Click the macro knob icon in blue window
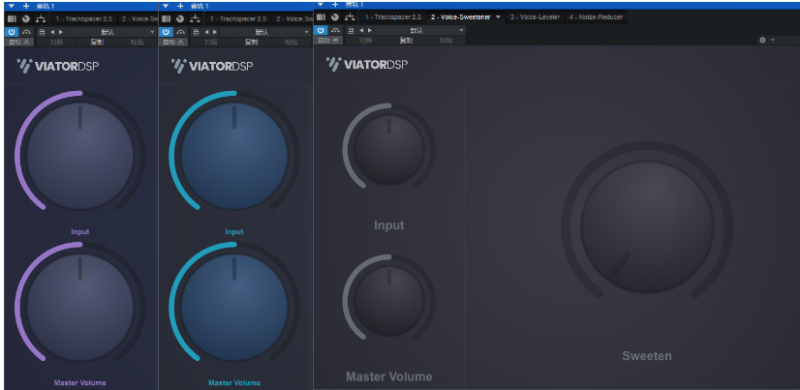This screenshot has width=800, height=390. pos(180,19)
